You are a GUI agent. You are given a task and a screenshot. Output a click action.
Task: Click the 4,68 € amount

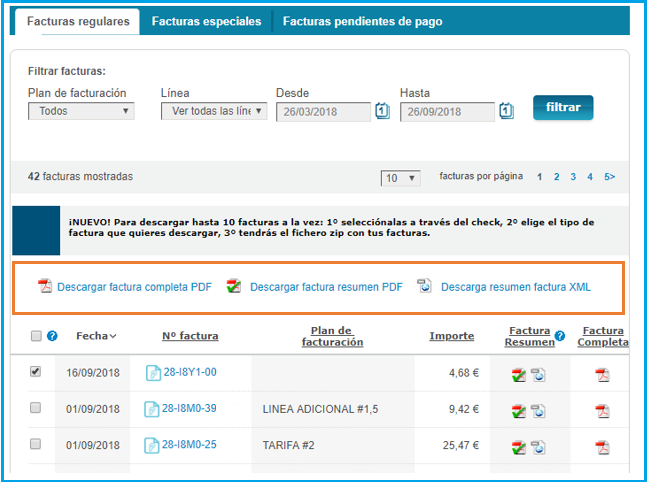(464, 373)
